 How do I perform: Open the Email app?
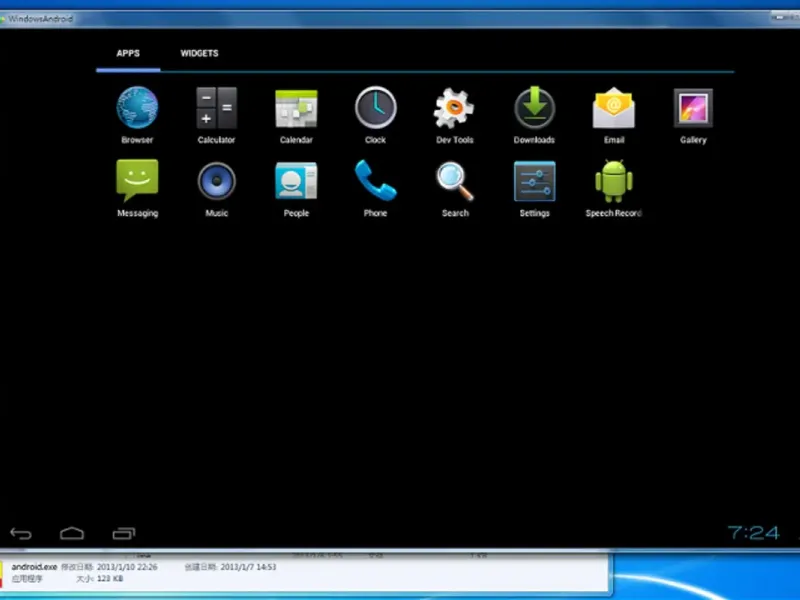[614, 115]
